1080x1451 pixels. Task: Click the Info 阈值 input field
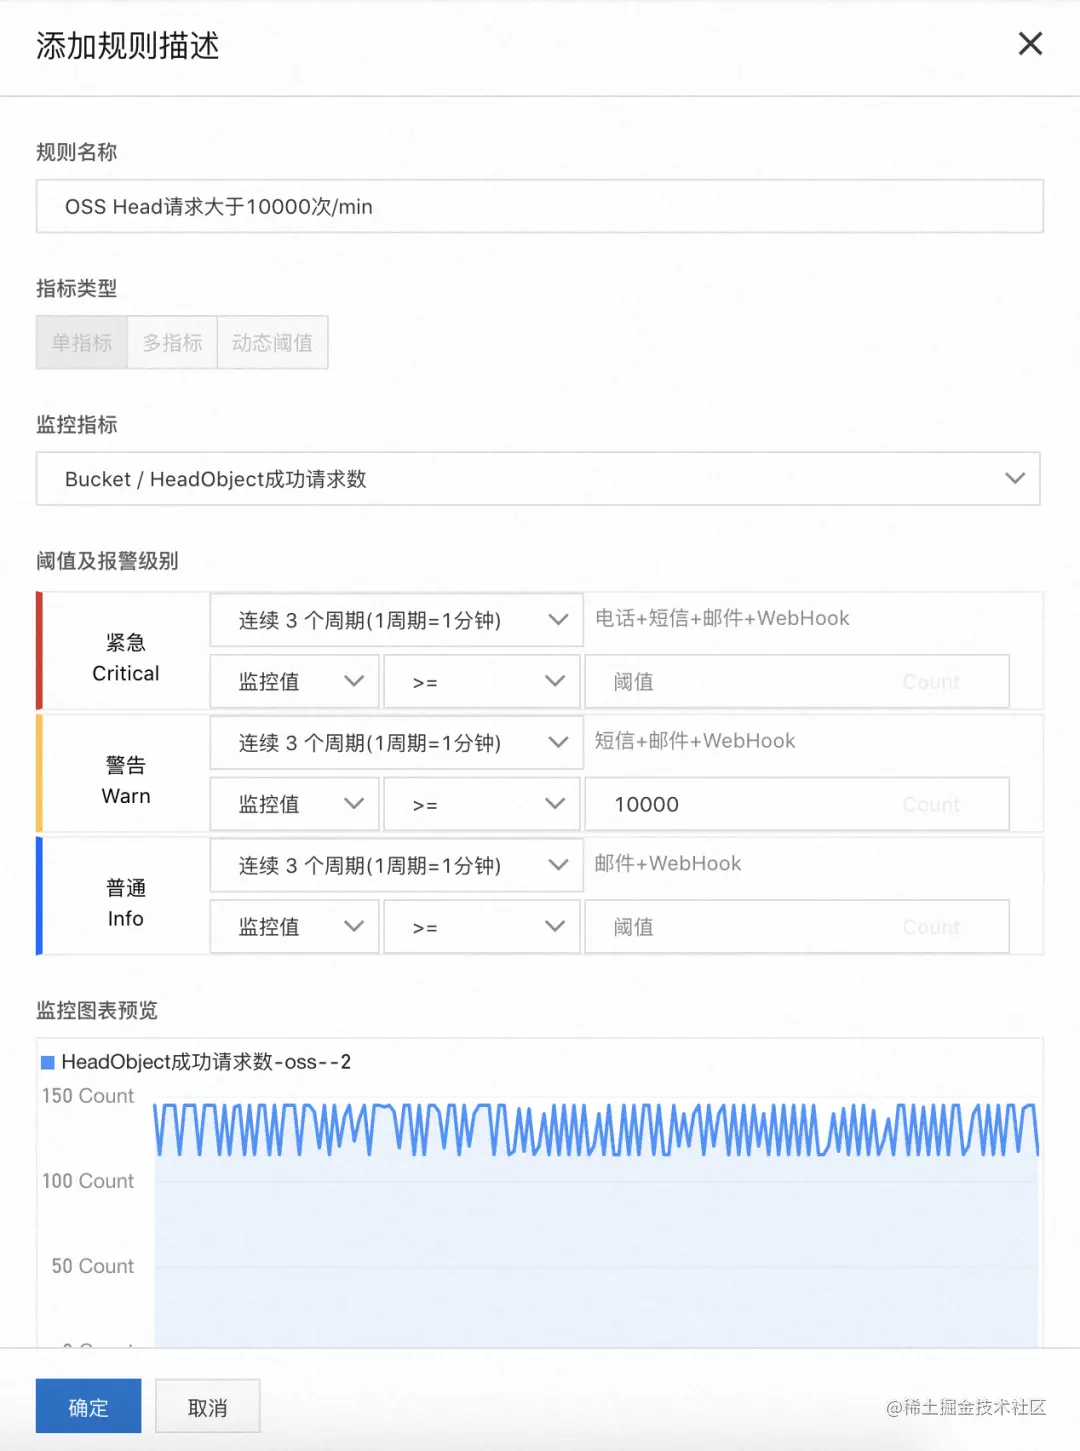797,927
